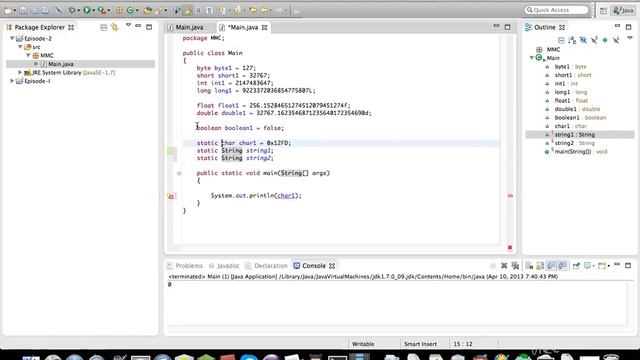Click the New toolbar icon
The image size is (640, 360).
tap(7, 10)
